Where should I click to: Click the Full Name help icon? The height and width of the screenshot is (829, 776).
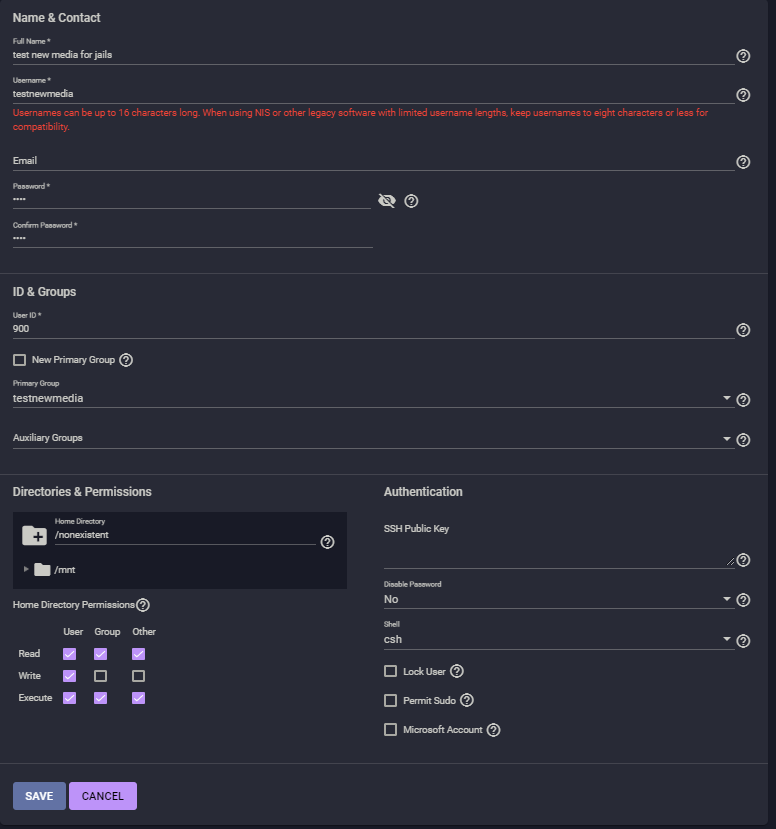(743, 56)
